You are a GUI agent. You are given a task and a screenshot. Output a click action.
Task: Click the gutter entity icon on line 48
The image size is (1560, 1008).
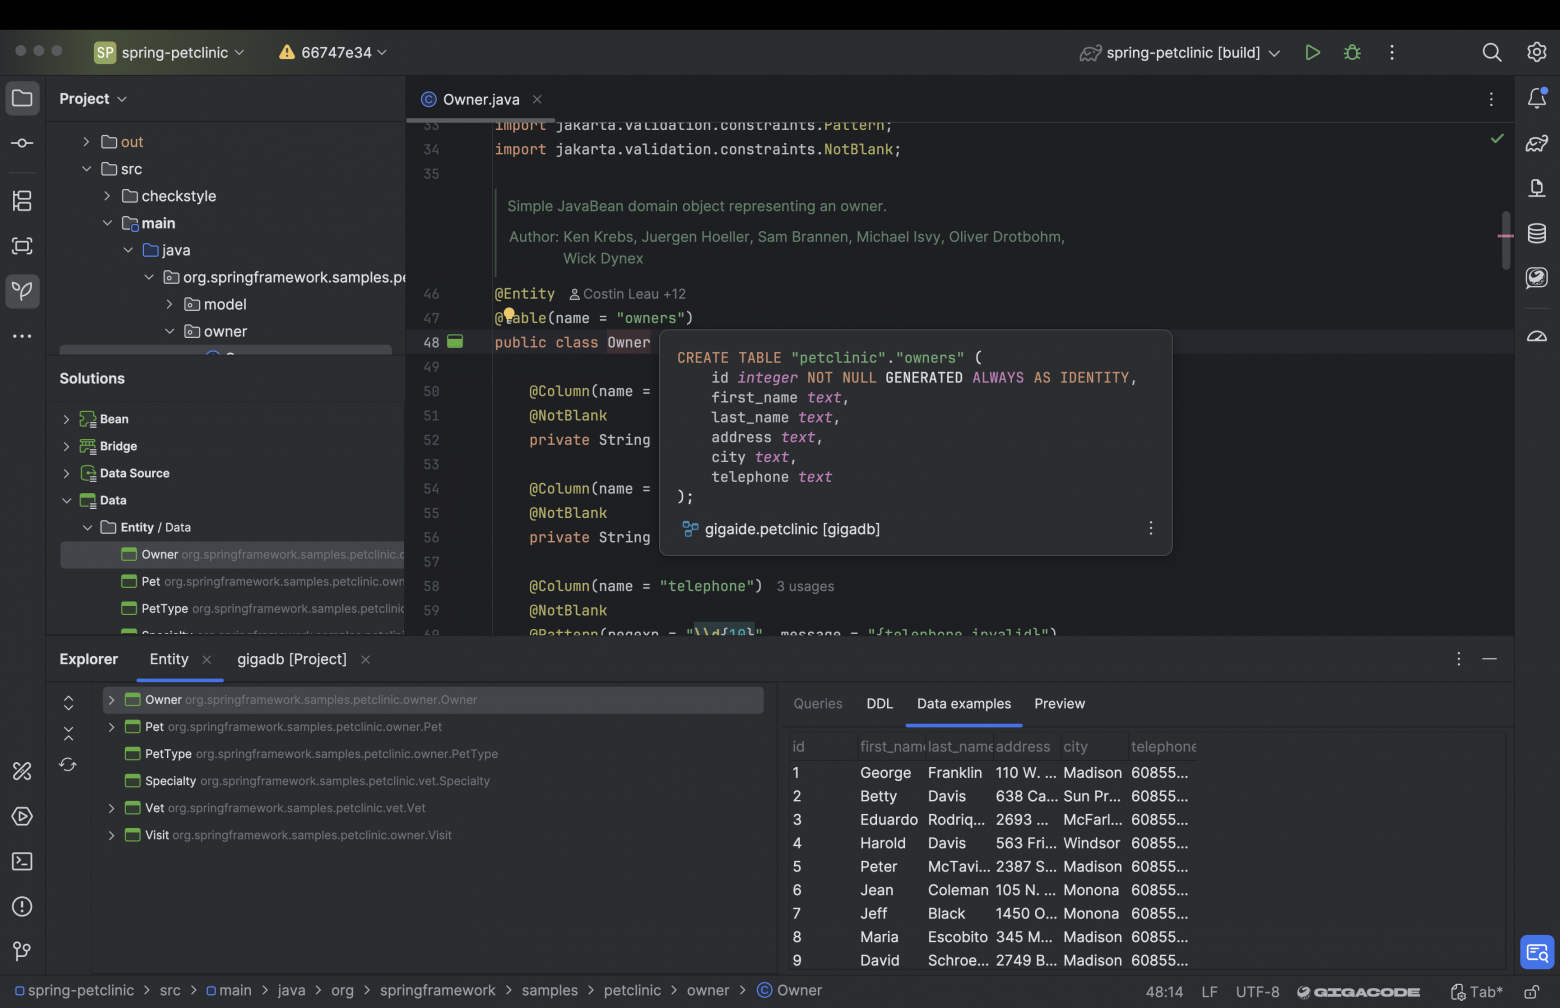[455, 342]
